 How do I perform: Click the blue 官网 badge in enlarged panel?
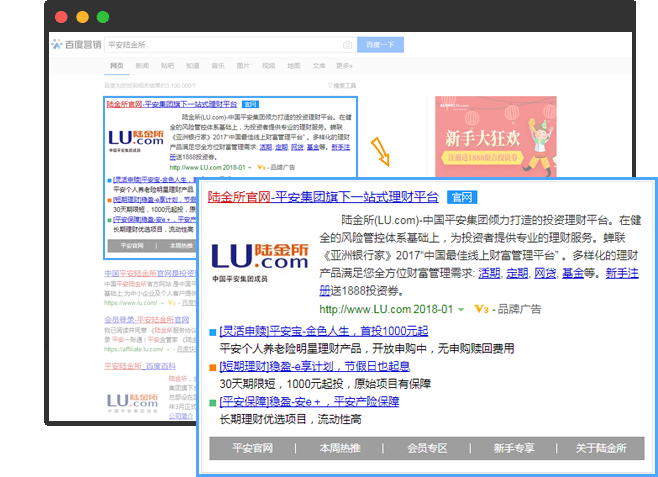[x=462, y=197]
